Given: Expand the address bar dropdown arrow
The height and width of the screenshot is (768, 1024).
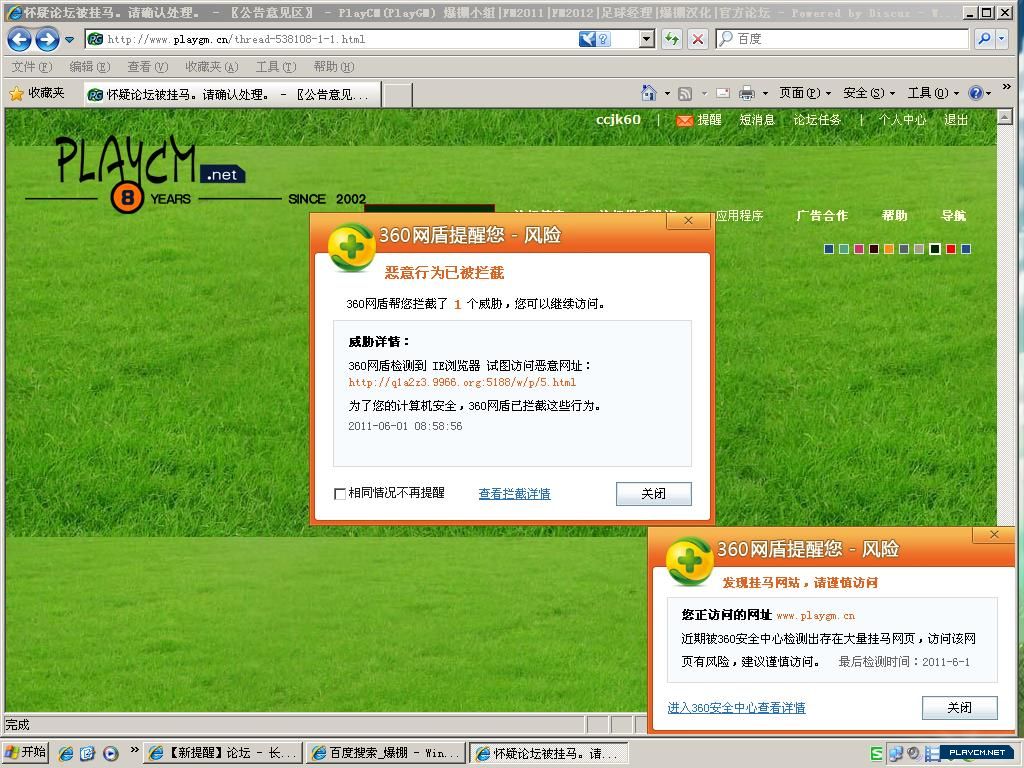Looking at the screenshot, I should click(646, 39).
